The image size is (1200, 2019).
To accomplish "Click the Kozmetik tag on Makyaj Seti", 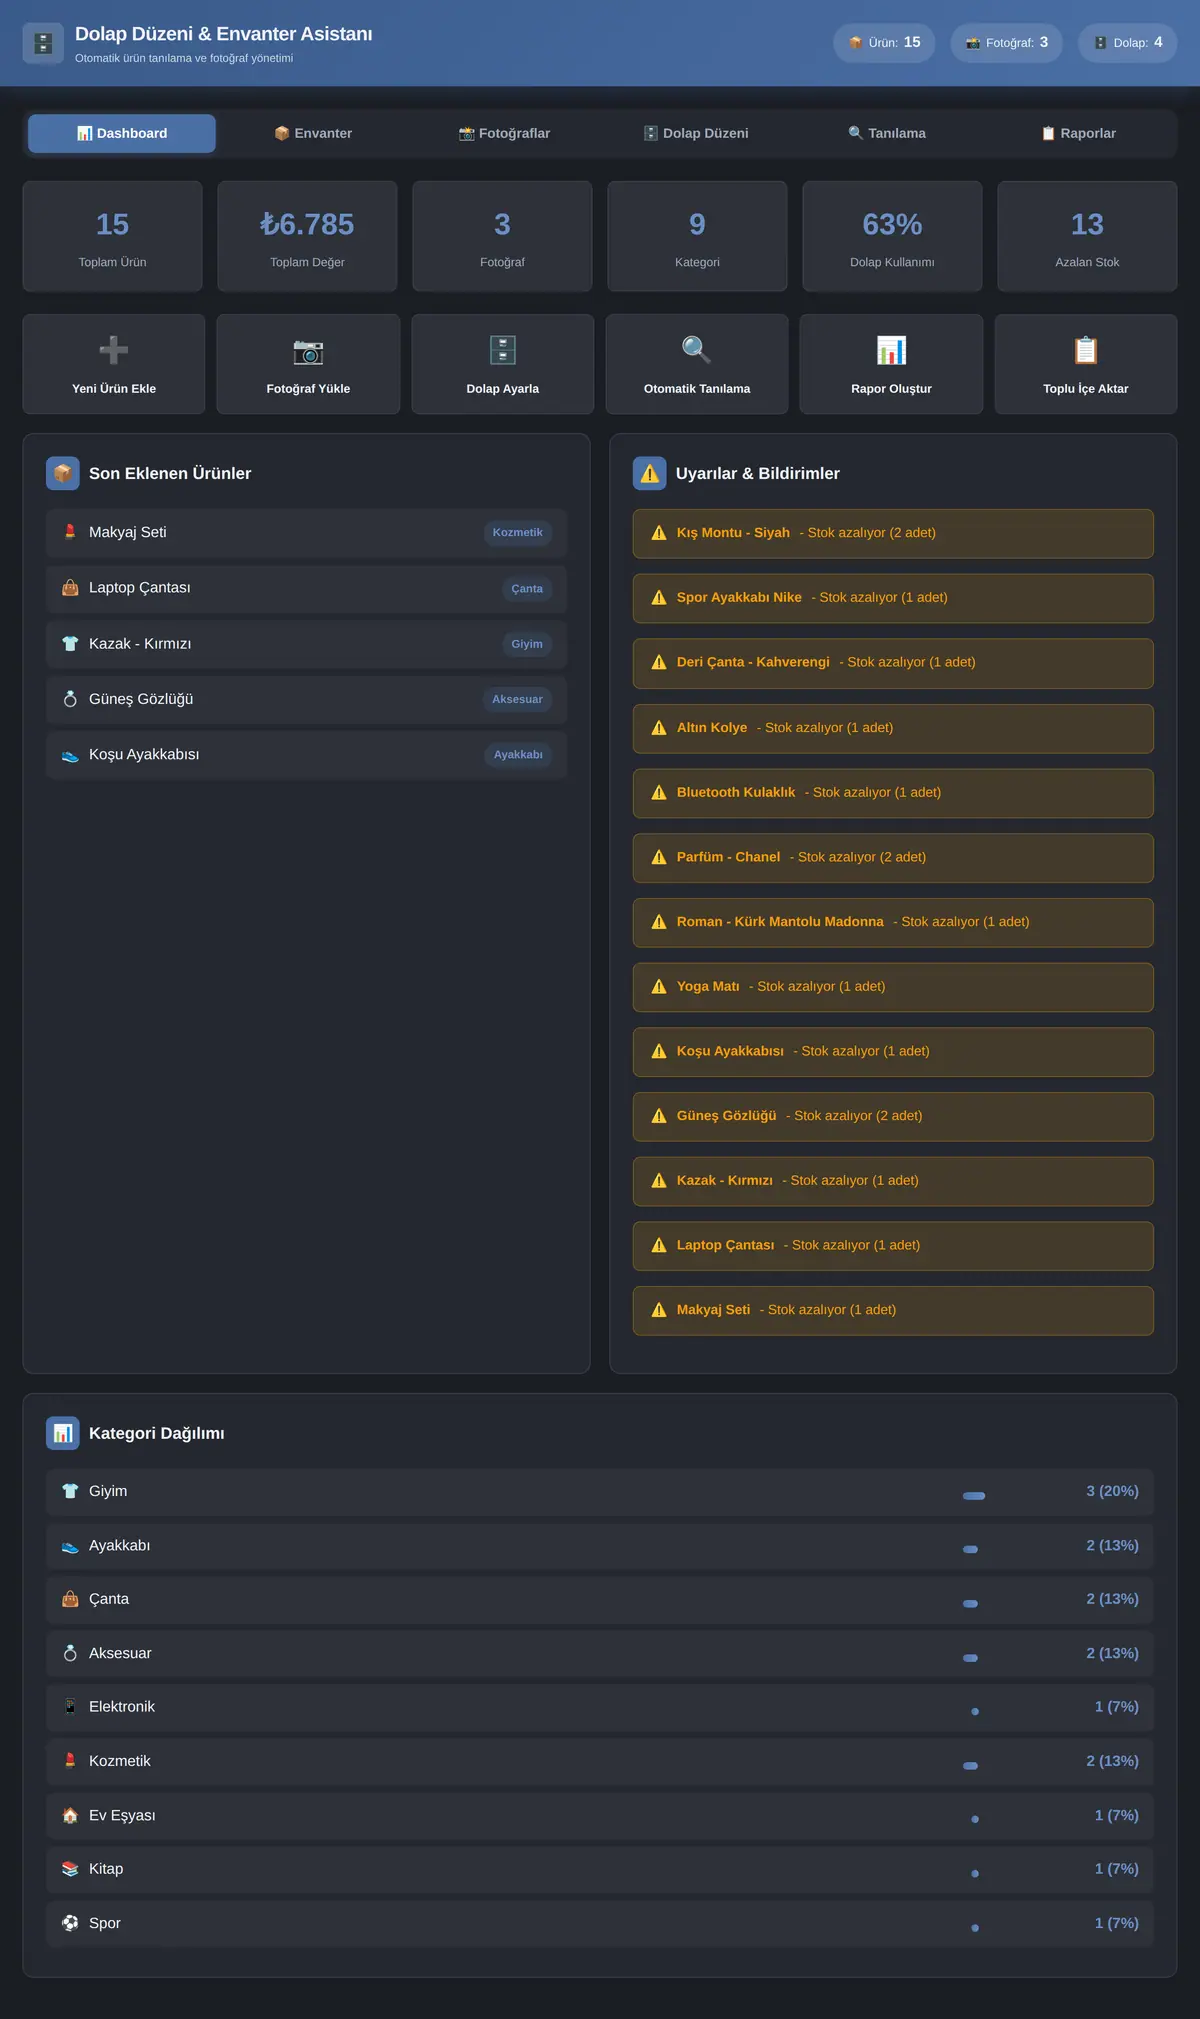I will click(518, 532).
